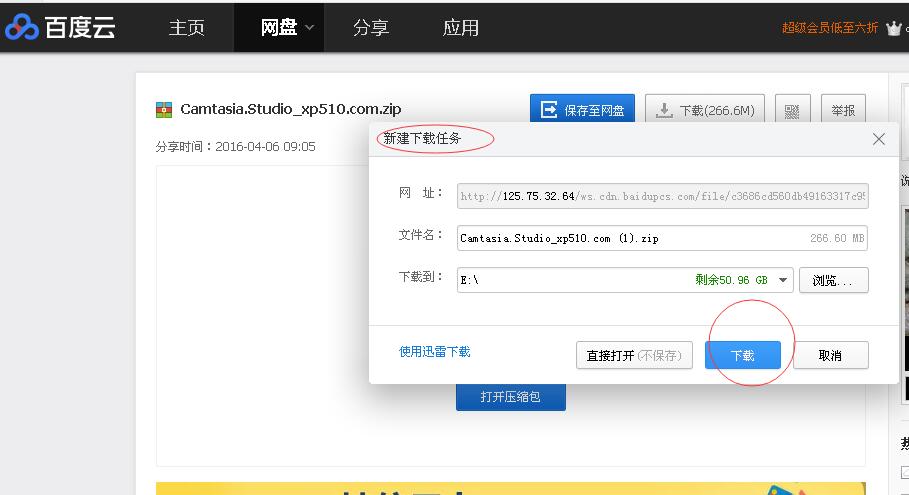This screenshot has height=495, width=909.
Task: Switch to the 应用 tab
Action: point(461,27)
